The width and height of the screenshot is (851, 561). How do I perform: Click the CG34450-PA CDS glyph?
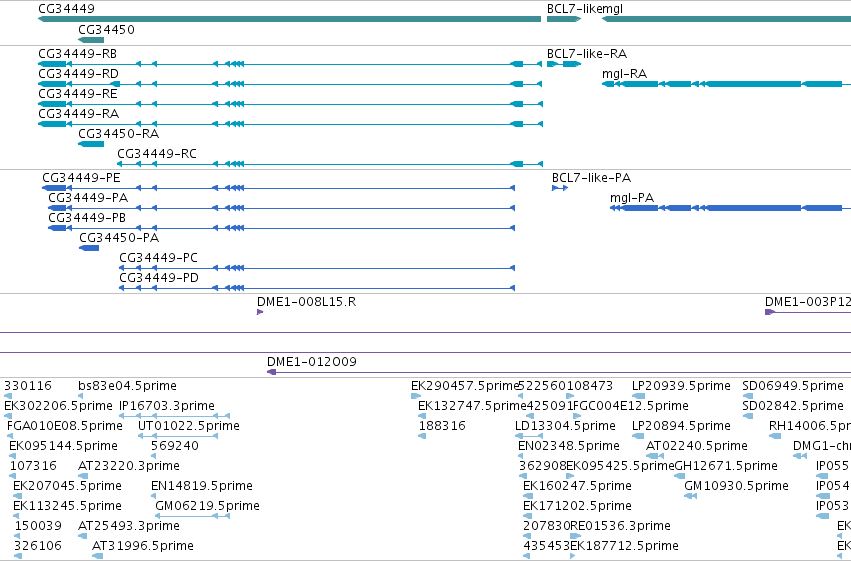point(89,248)
